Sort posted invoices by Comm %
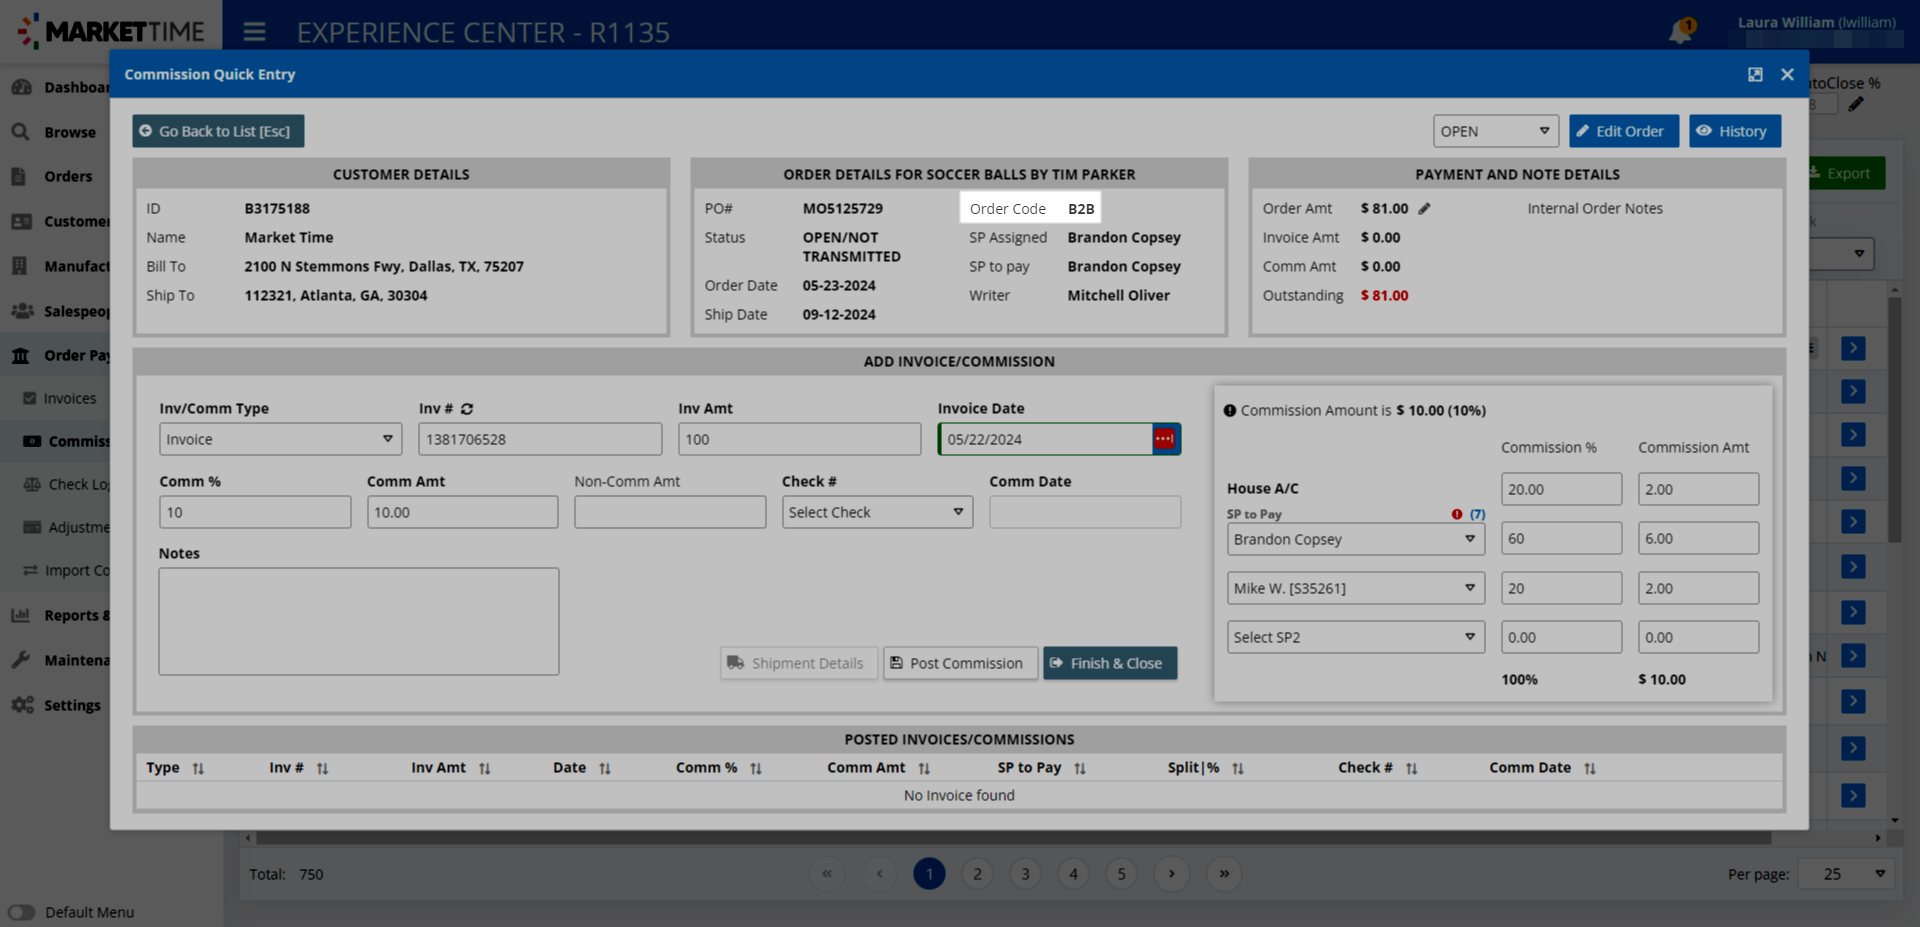Image resolution: width=1920 pixels, height=927 pixels. click(x=756, y=768)
